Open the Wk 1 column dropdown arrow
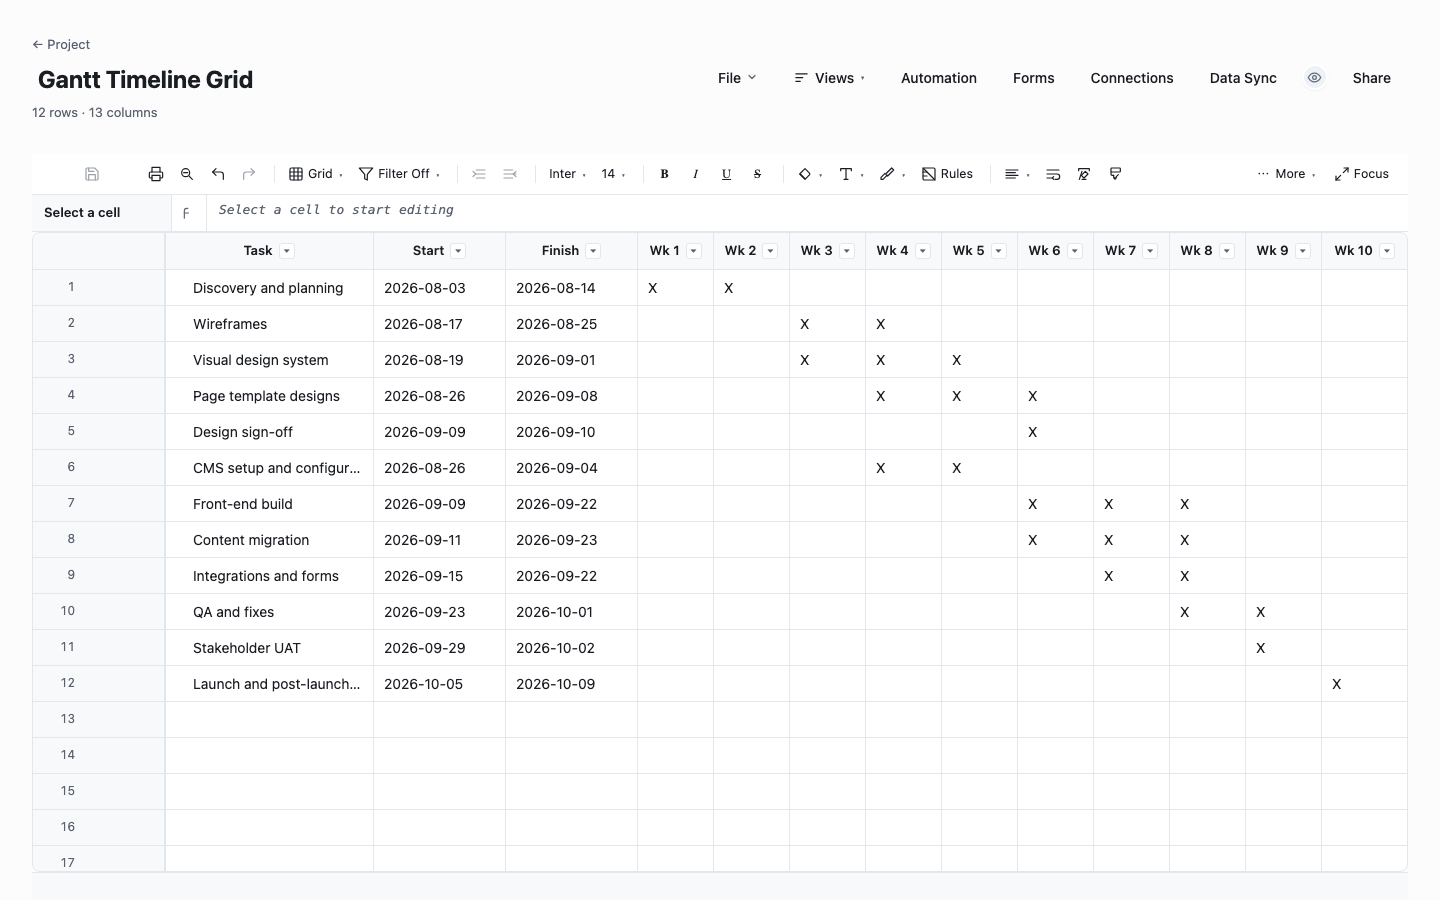The width and height of the screenshot is (1440, 900). [694, 251]
